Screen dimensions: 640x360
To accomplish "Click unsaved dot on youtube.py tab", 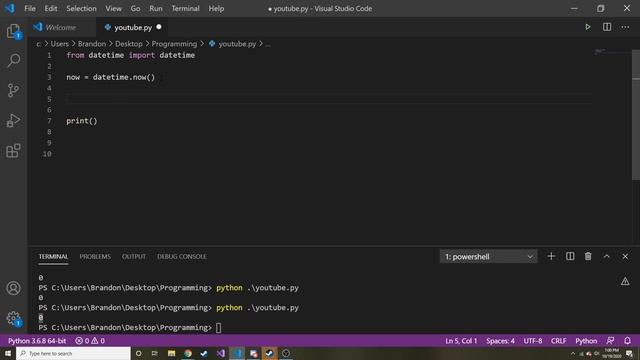I will pos(159,27).
